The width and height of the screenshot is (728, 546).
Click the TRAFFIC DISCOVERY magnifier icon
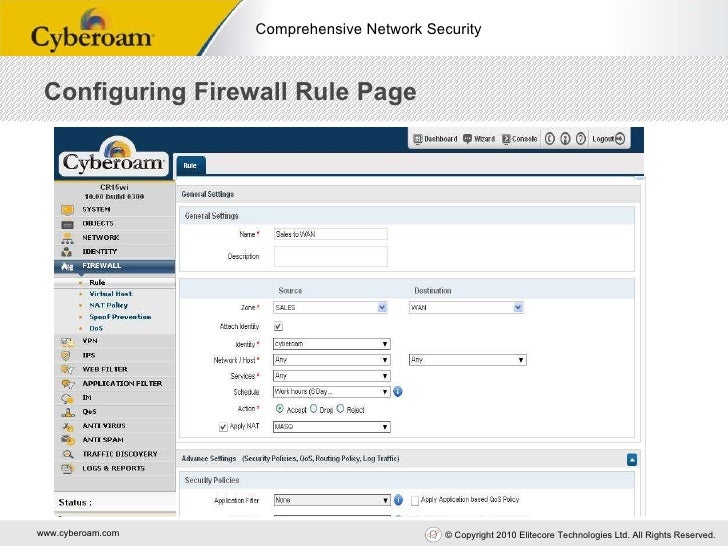pos(68,455)
